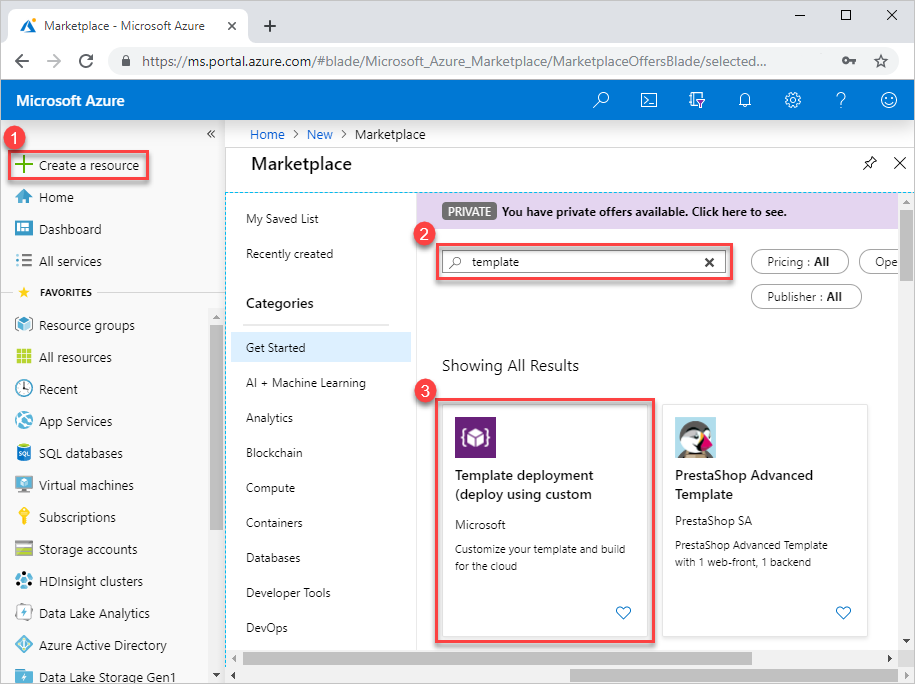Screen dimensions: 915x684
Task: Switch to AI + Machine Learning category
Action: click(305, 382)
